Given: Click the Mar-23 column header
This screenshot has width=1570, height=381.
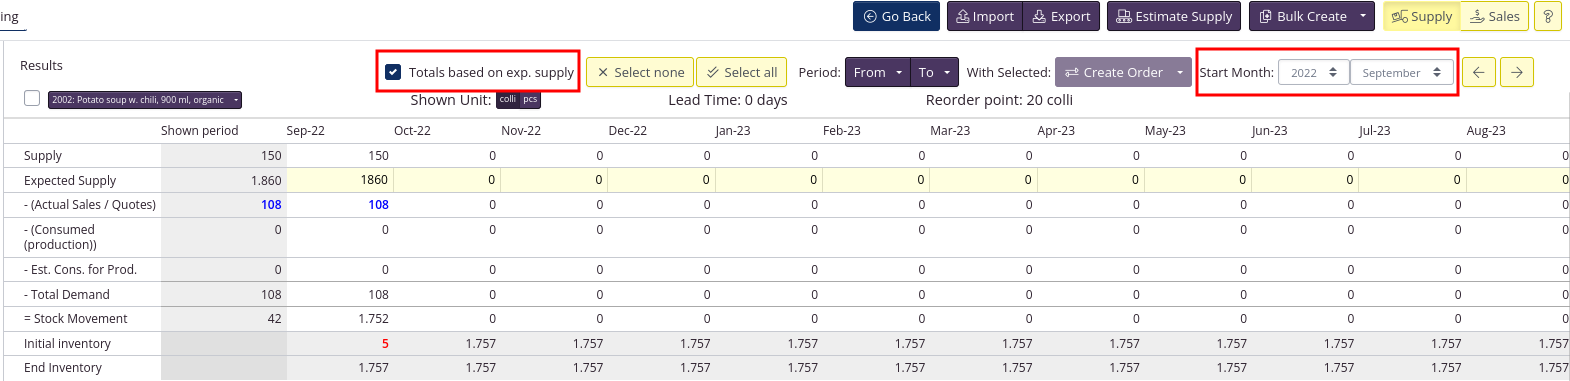Looking at the screenshot, I should [x=950, y=131].
